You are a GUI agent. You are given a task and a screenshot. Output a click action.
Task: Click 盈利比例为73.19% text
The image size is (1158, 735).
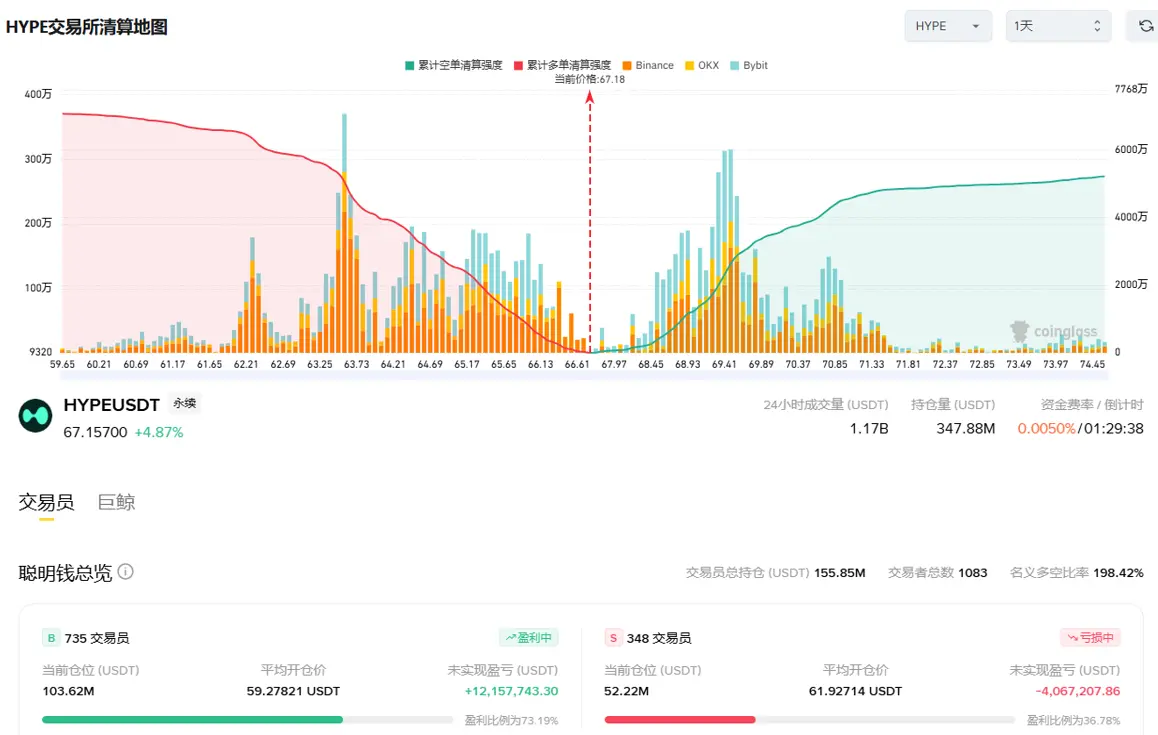pos(511,720)
